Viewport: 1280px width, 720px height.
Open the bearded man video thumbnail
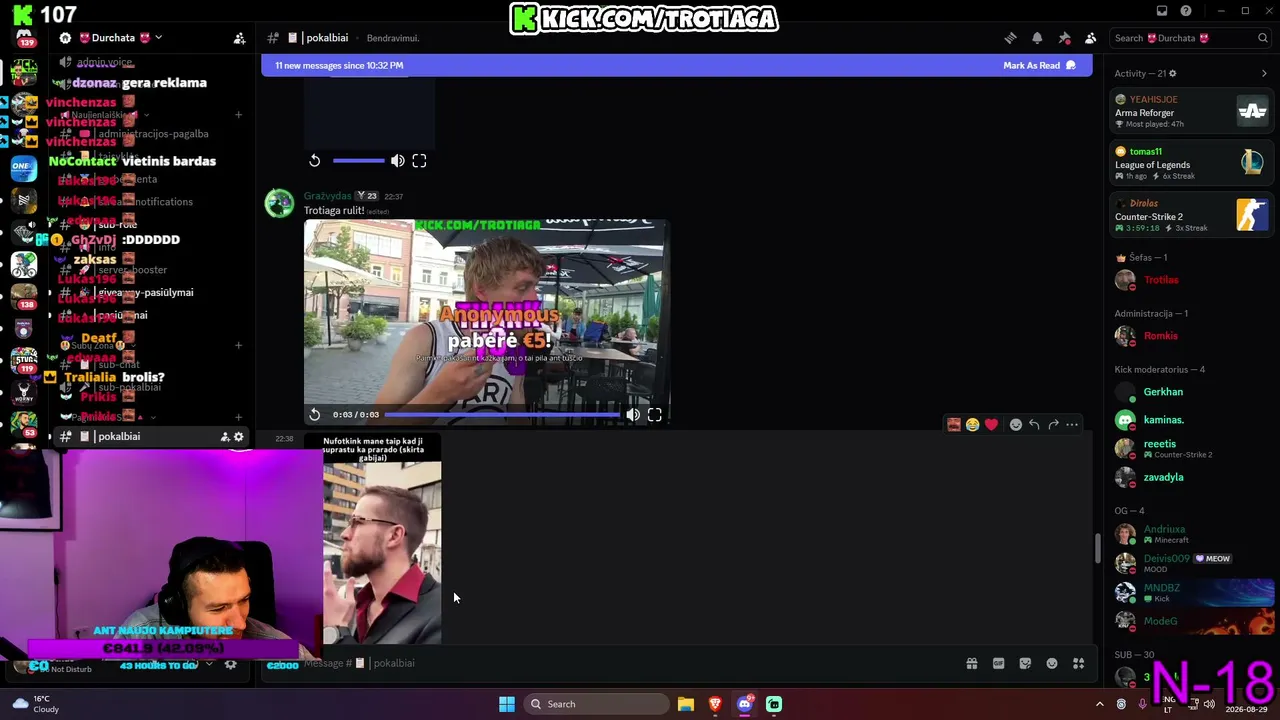point(382,540)
